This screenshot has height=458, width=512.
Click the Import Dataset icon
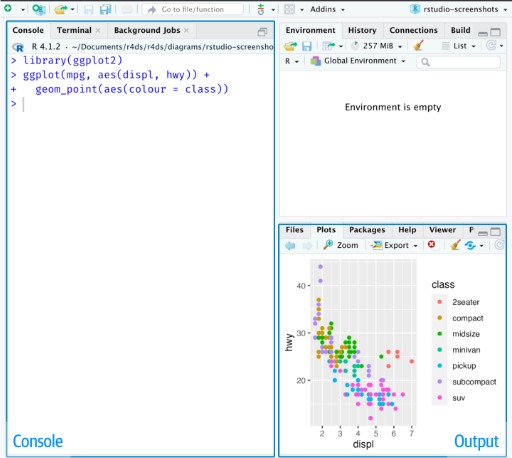tap(328, 46)
